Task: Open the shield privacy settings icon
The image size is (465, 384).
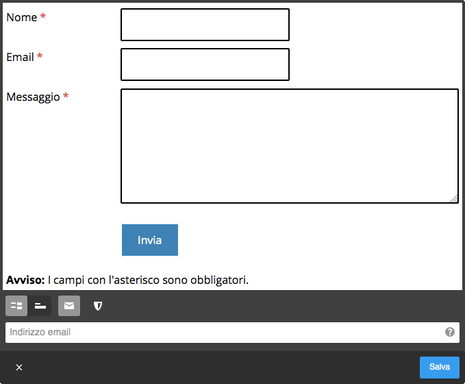Action: [98, 306]
